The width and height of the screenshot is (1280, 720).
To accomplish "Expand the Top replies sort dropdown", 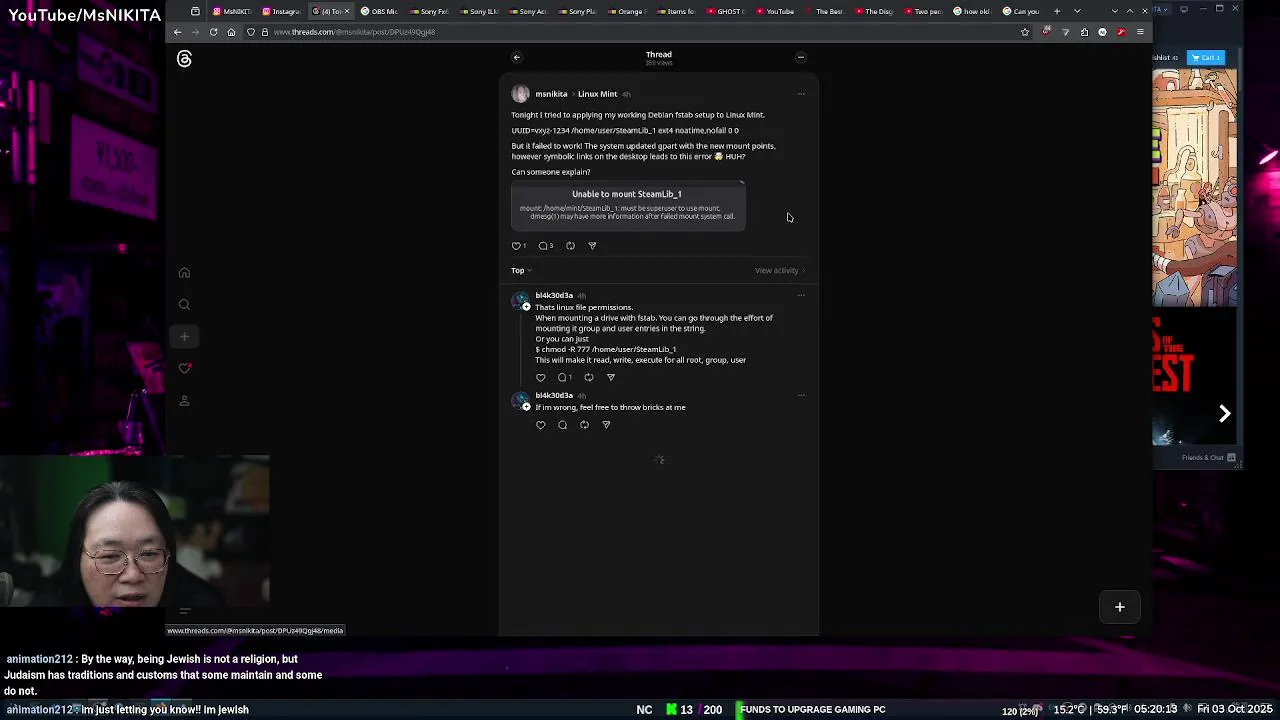I will click(521, 270).
